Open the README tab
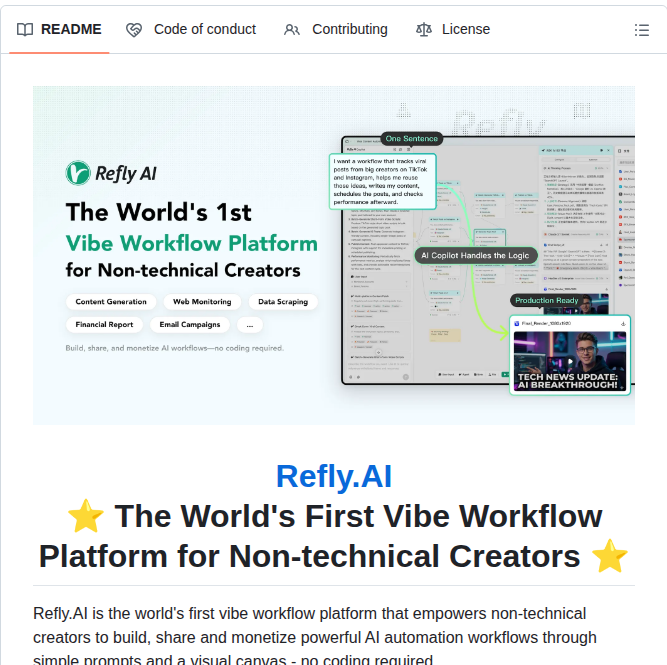Screen dimensions: 667x665 [59, 29]
